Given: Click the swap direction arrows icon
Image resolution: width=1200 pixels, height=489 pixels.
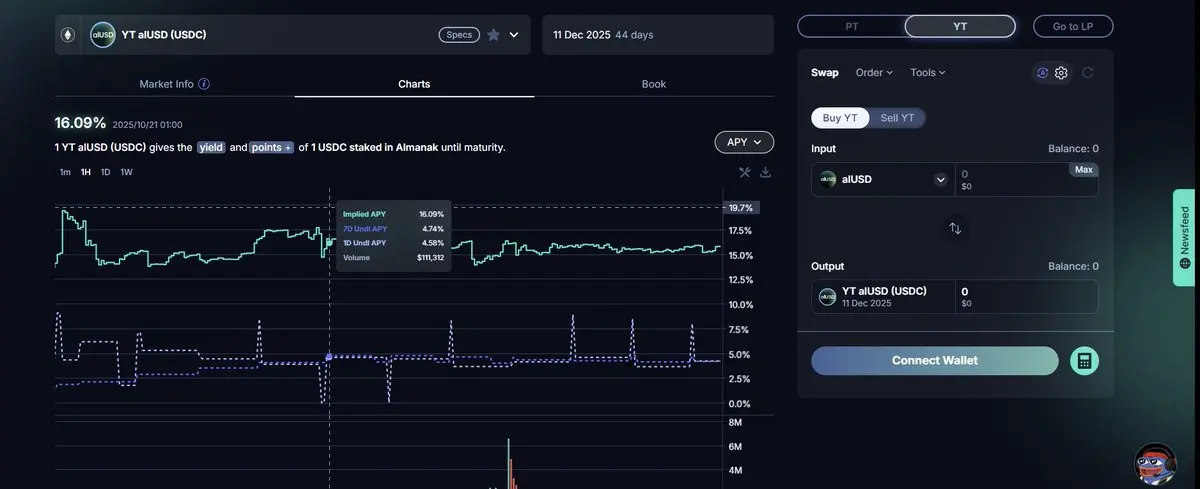Looking at the screenshot, I should [955, 229].
